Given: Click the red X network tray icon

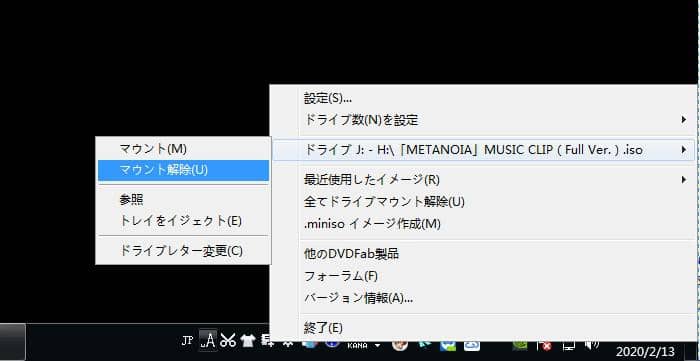Looking at the screenshot, I should pos(546,346).
